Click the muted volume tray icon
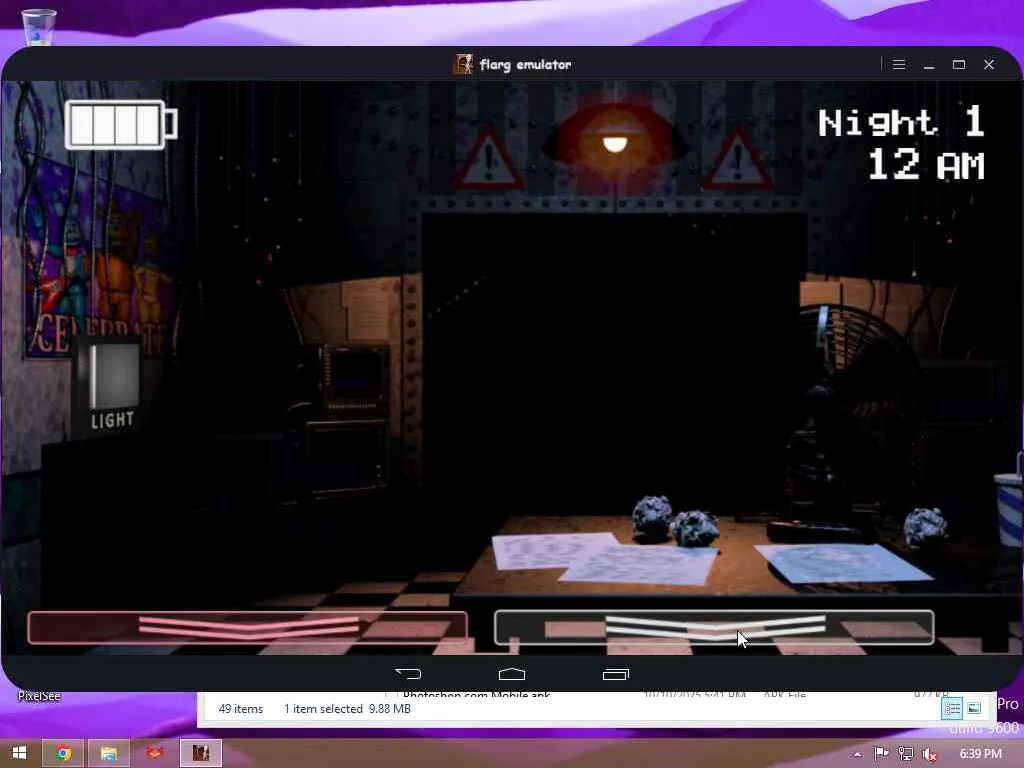This screenshot has width=1024, height=768. 930,754
